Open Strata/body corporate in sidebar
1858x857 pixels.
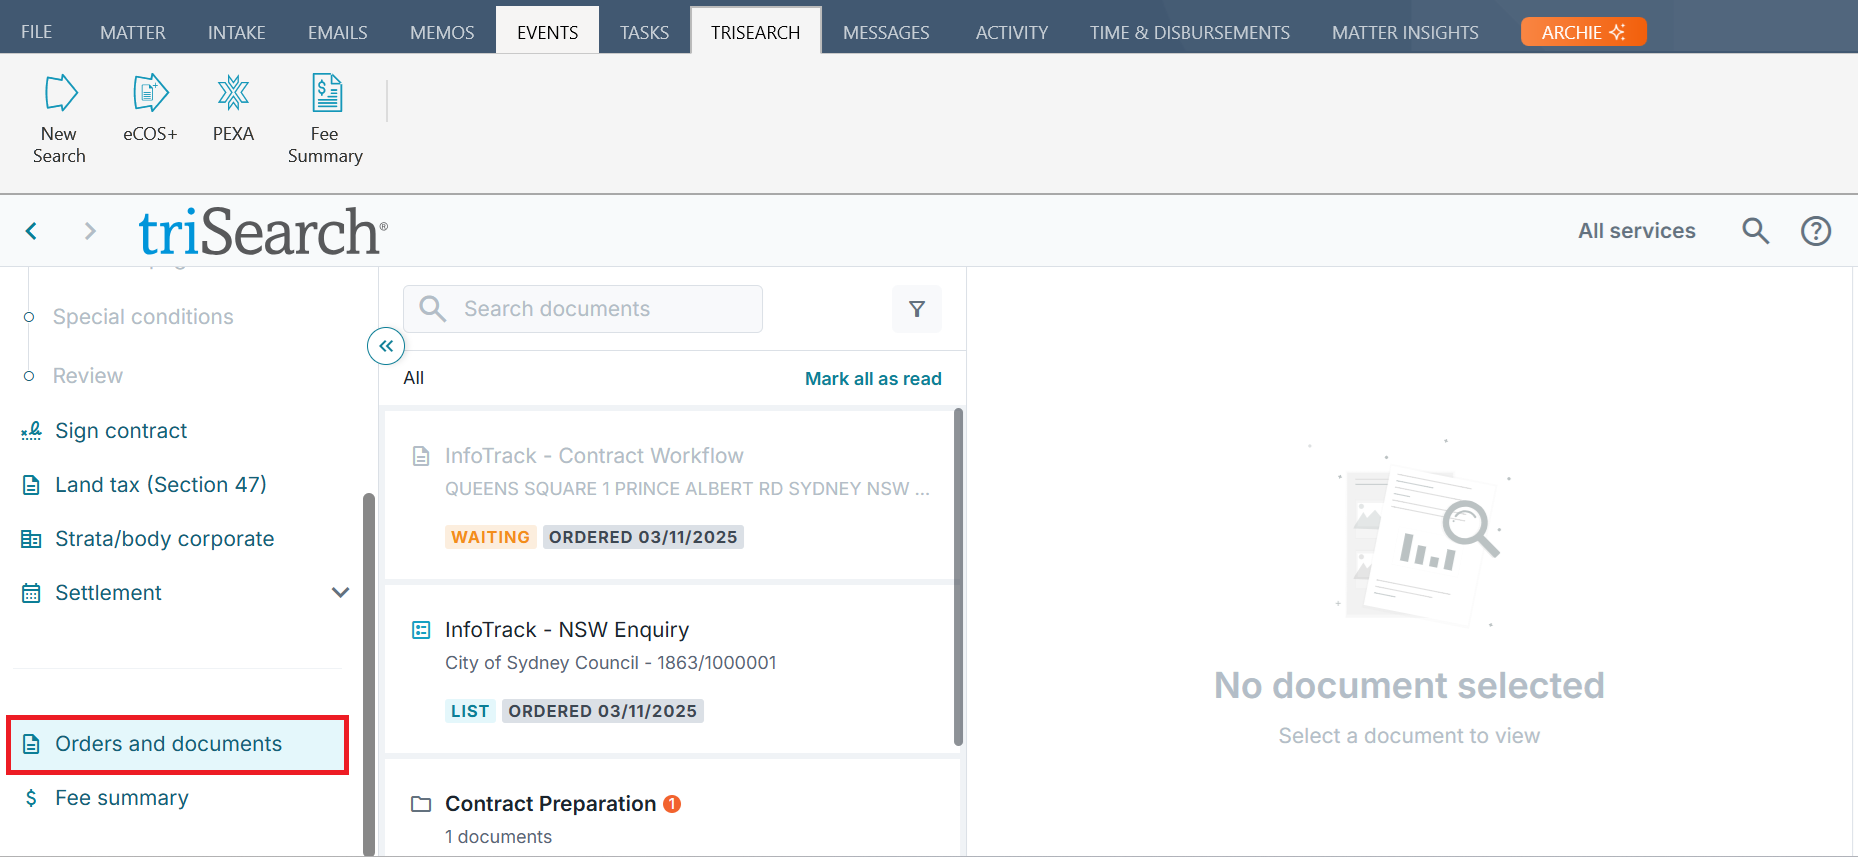pos(165,539)
